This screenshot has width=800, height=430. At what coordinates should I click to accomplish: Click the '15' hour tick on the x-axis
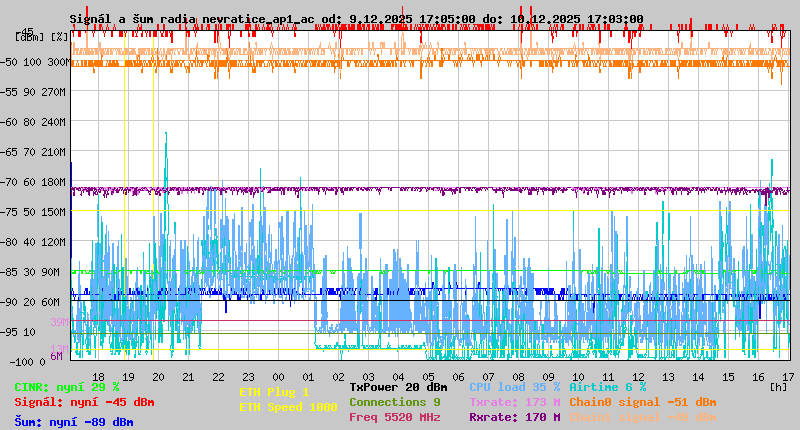coord(729,377)
